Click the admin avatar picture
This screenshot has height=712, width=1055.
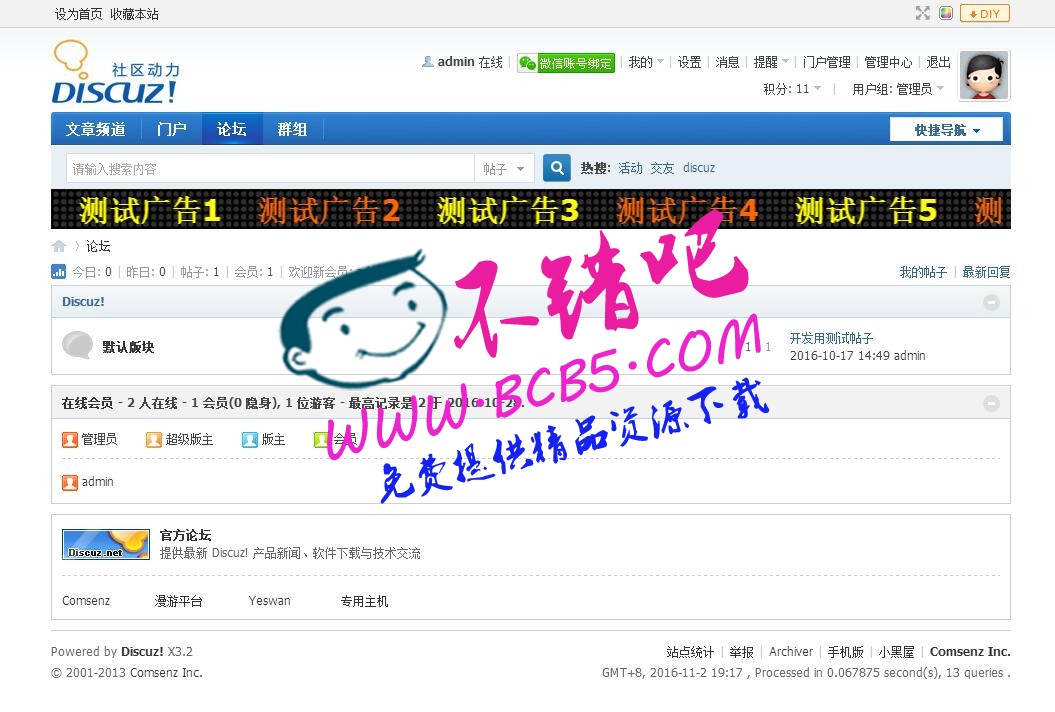point(984,75)
